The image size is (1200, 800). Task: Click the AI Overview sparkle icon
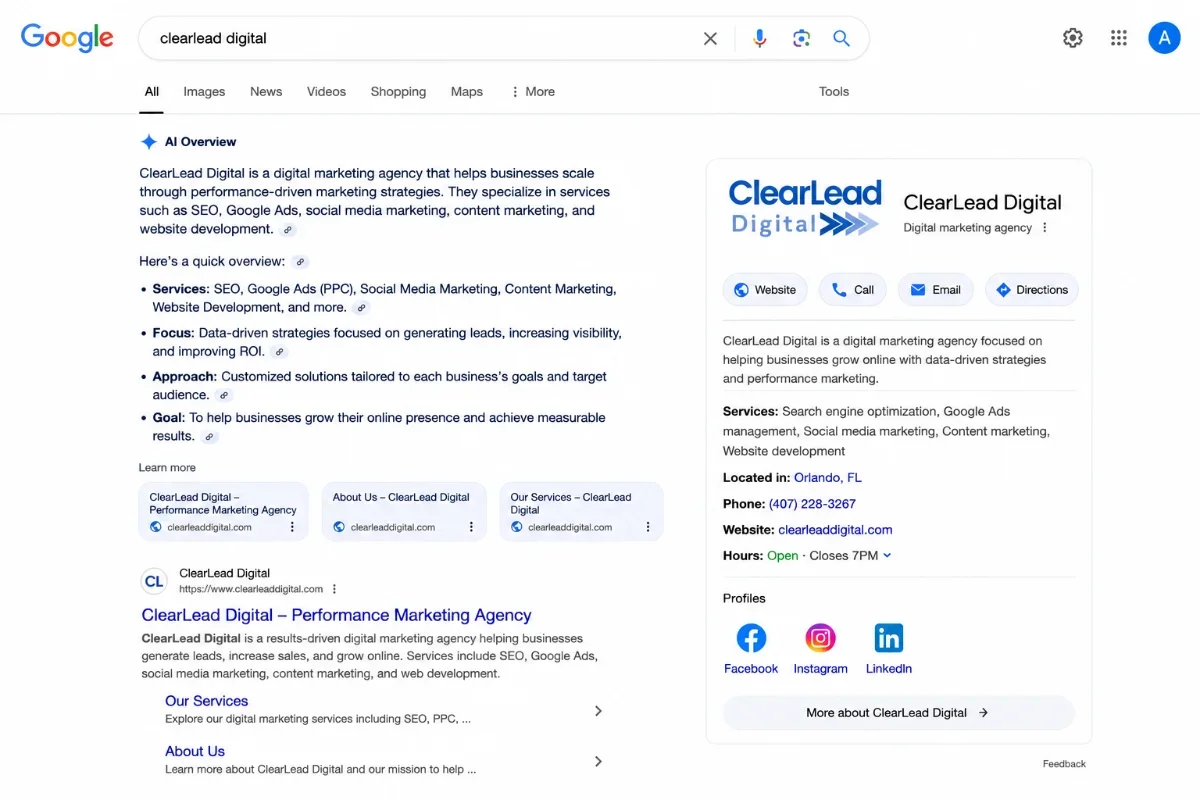click(149, 142)
